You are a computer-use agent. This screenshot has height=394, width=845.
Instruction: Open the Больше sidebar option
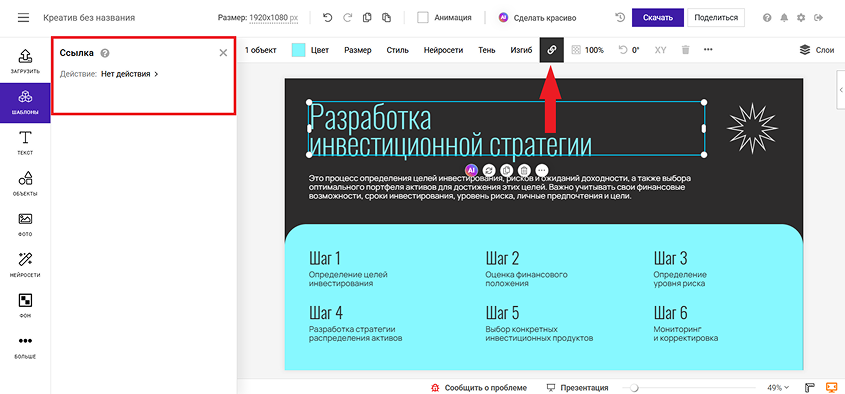point(25,347)
